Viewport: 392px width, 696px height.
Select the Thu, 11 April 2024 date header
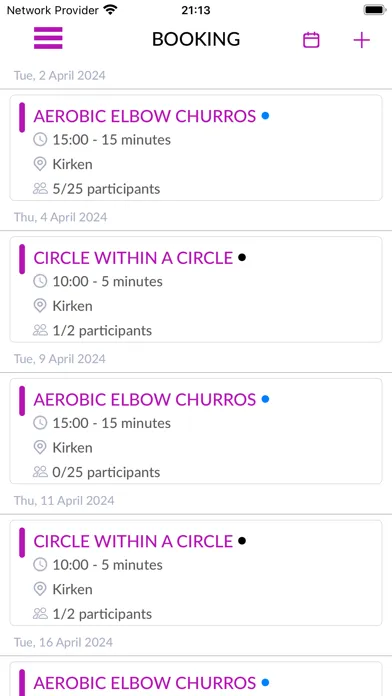click(x=64, y=500)
